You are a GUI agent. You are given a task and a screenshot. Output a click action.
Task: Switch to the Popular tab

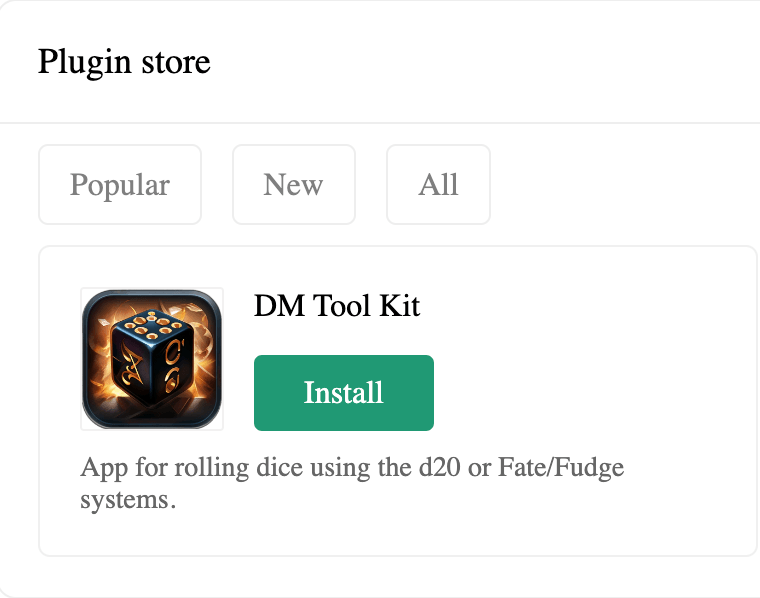[120, 185]
